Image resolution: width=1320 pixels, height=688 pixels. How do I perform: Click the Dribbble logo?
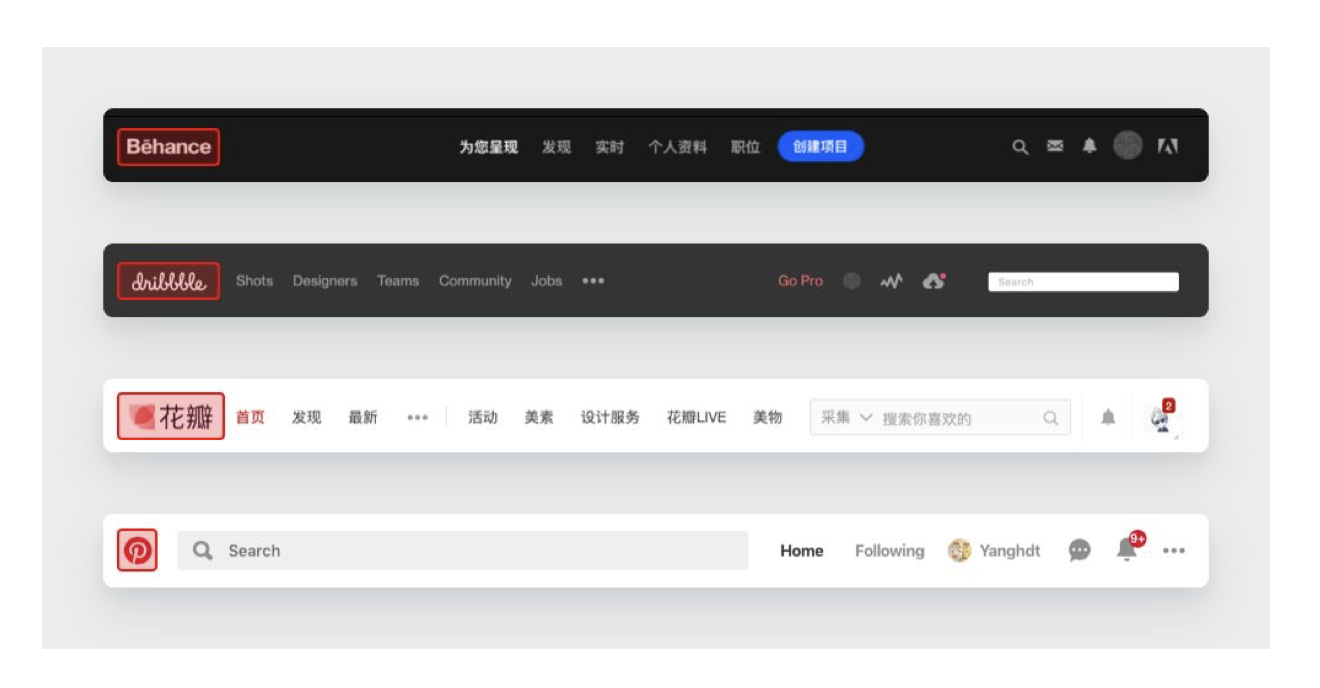pyautogui.click(x=168, y=282)
